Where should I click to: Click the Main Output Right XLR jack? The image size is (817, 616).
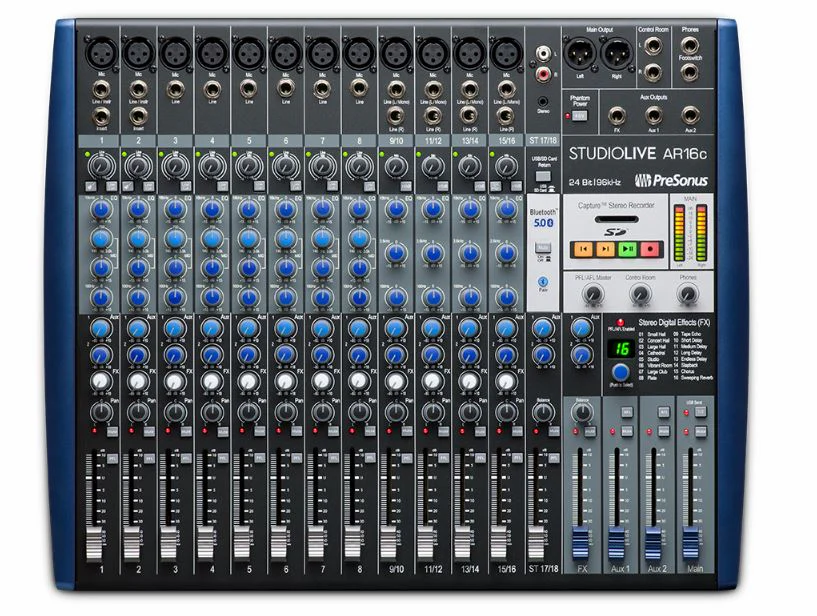click(616, 53)
